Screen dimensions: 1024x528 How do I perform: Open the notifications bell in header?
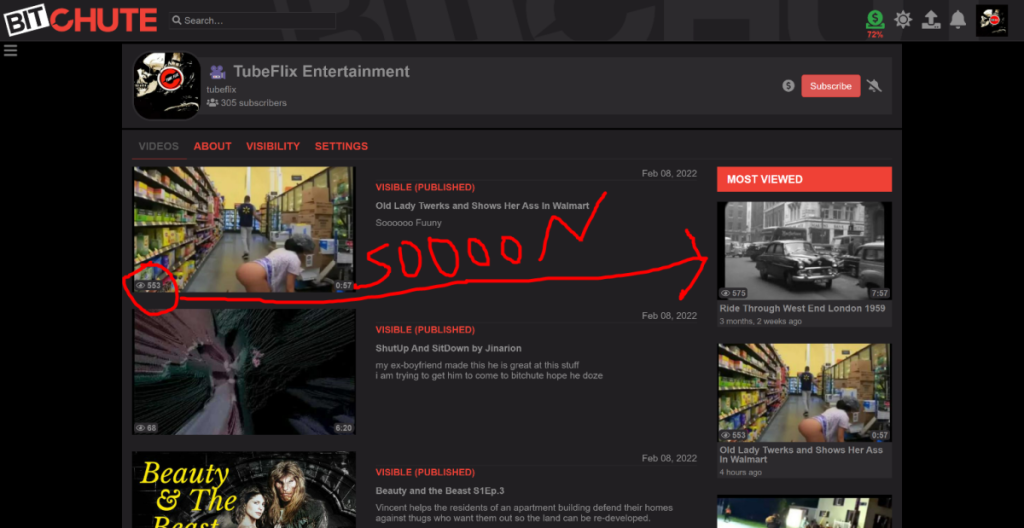point(958,19)
